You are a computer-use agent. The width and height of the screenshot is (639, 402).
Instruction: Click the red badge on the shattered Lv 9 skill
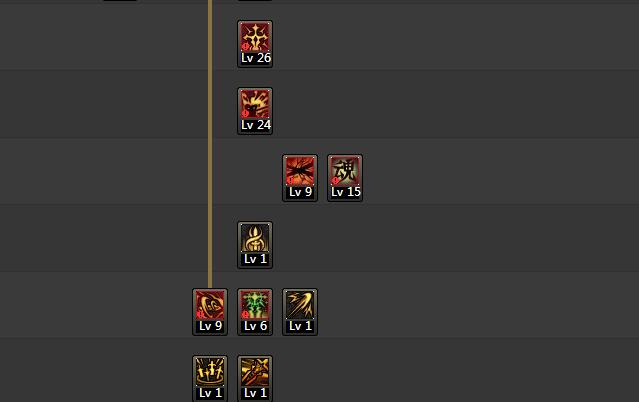290,181
